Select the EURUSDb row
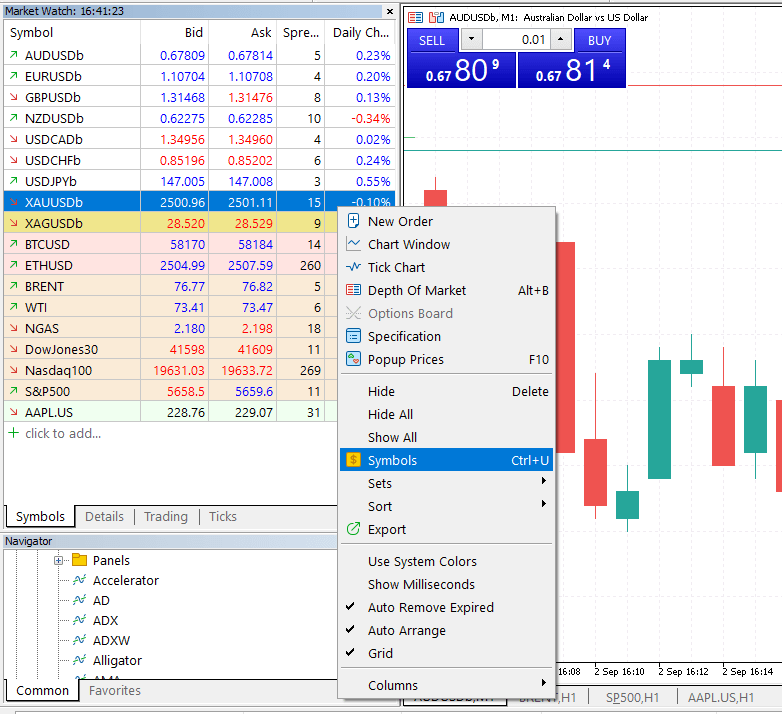782x714 pixels. click(x=199, y=76)
